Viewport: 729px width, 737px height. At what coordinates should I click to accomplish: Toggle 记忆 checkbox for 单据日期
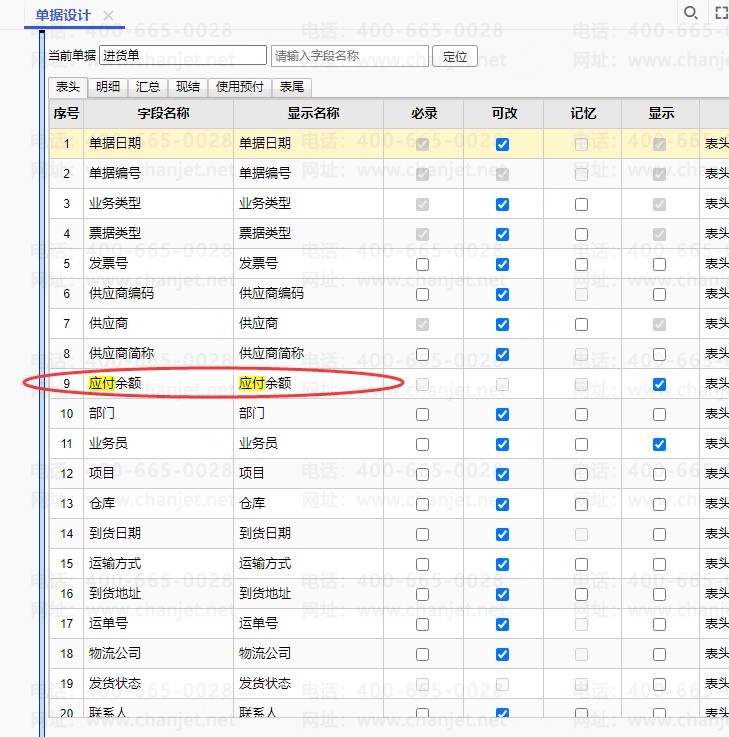581,144
